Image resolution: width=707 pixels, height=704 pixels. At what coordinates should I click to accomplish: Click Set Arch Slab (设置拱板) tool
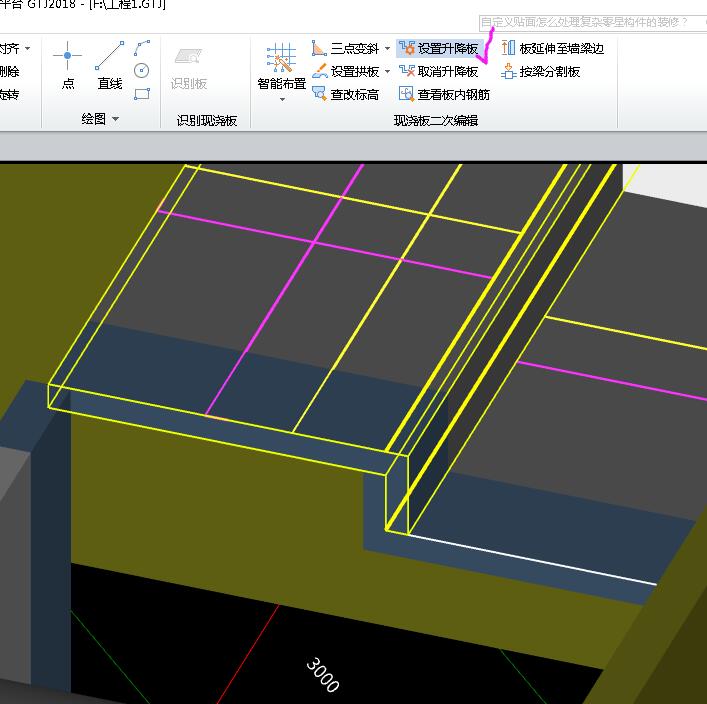345,71
